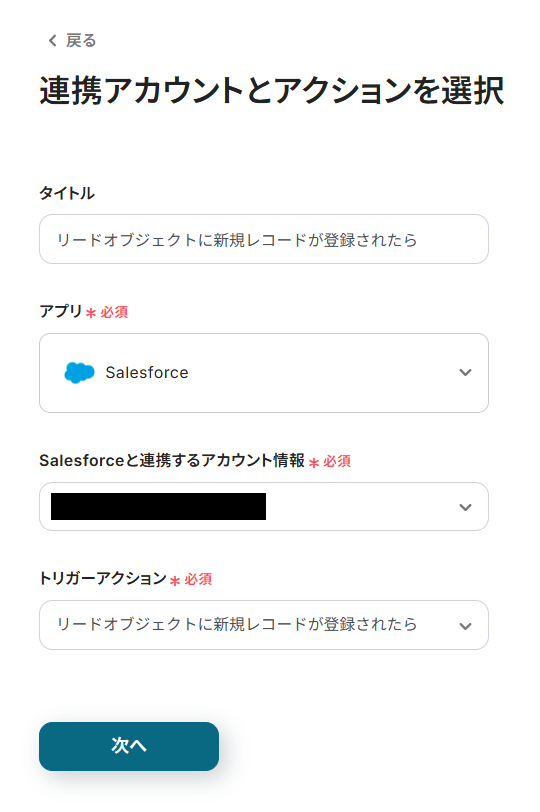Click the selected trigger action text
This screenshot has height=812, width=540.
pos(237,625)
